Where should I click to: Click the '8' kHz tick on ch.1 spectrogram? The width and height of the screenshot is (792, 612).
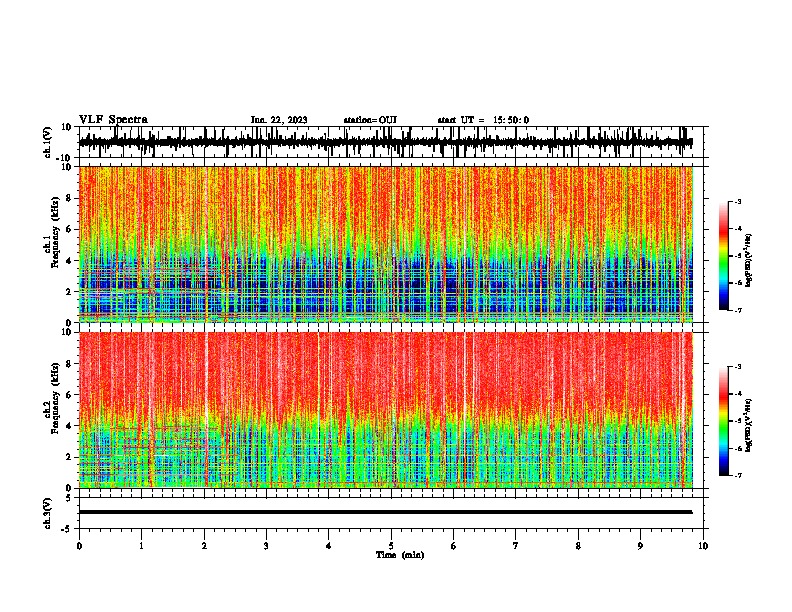69,198
